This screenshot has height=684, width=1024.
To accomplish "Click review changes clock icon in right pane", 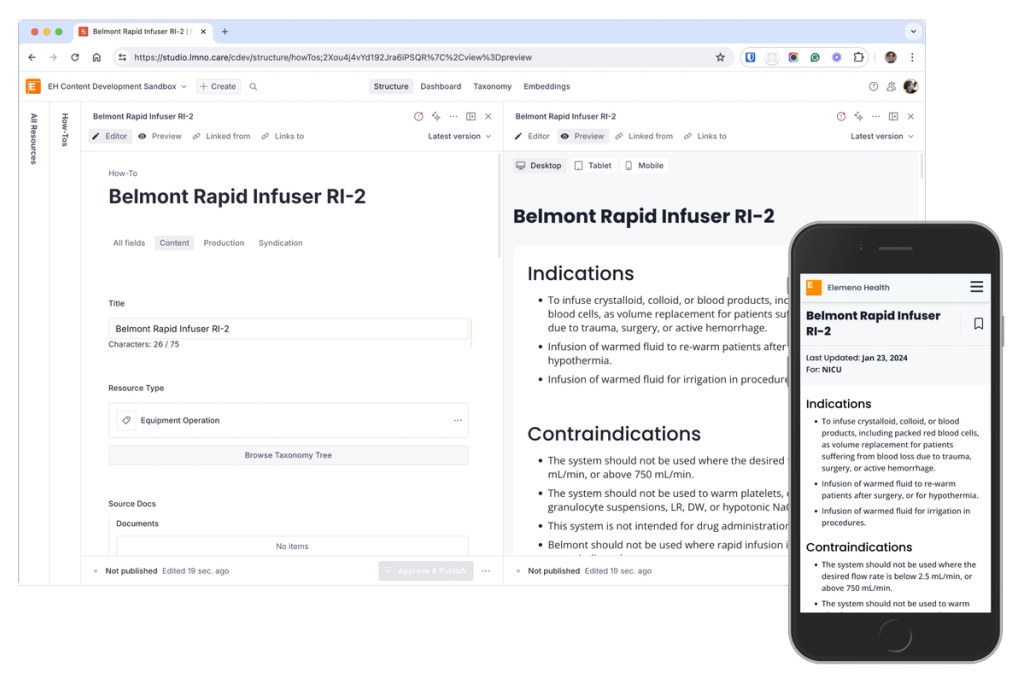I will click(841, 116).
